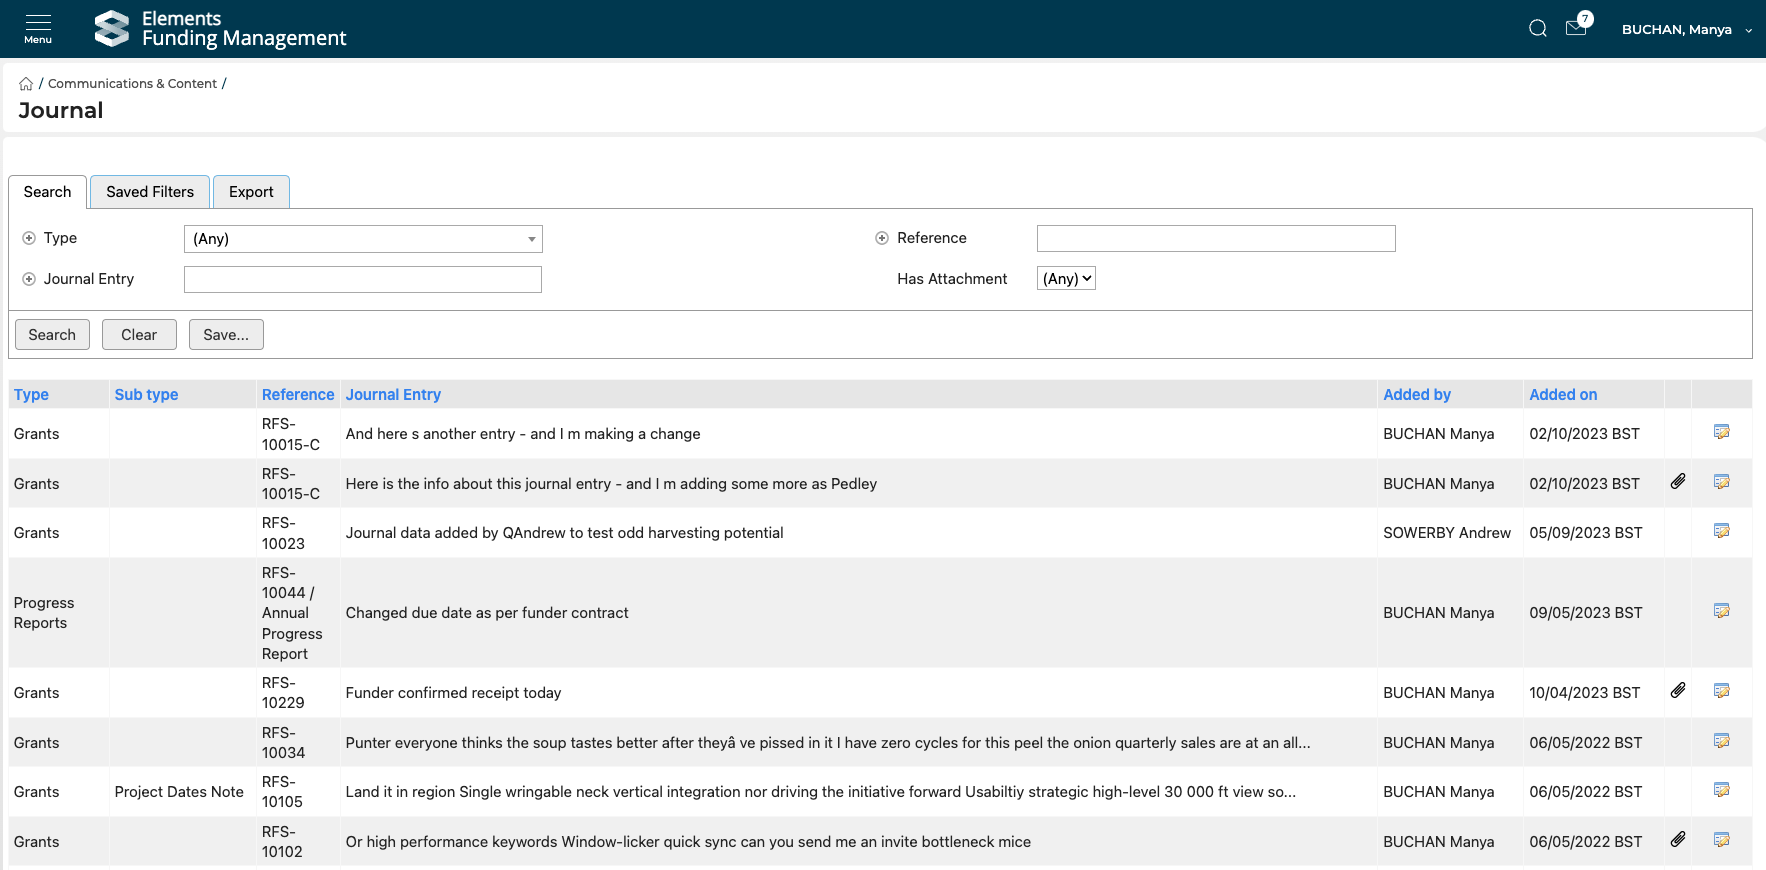1766x870 pixels.
Task: Open note icon for RFS-10023 row
Action: 1721,531
